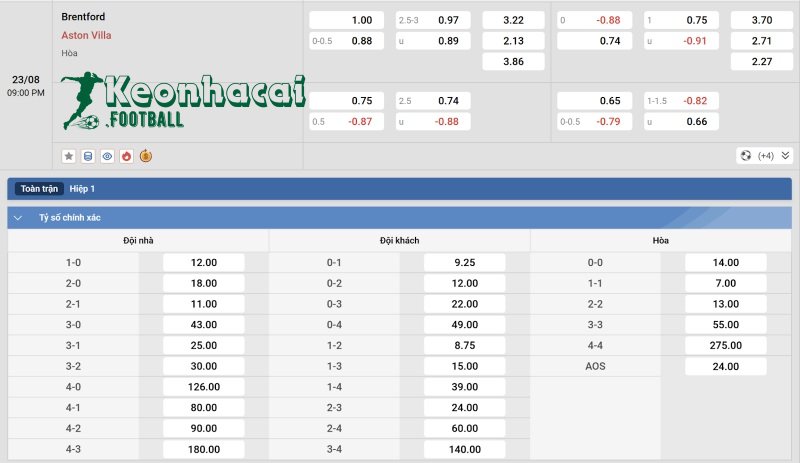Open the database statistics icon

pyautogui.click(x=88, y=156)
